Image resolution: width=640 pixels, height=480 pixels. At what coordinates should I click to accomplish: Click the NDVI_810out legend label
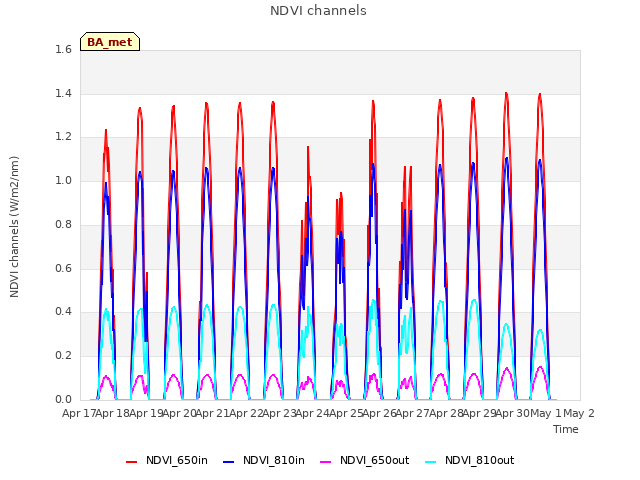(x=480, y=460)
